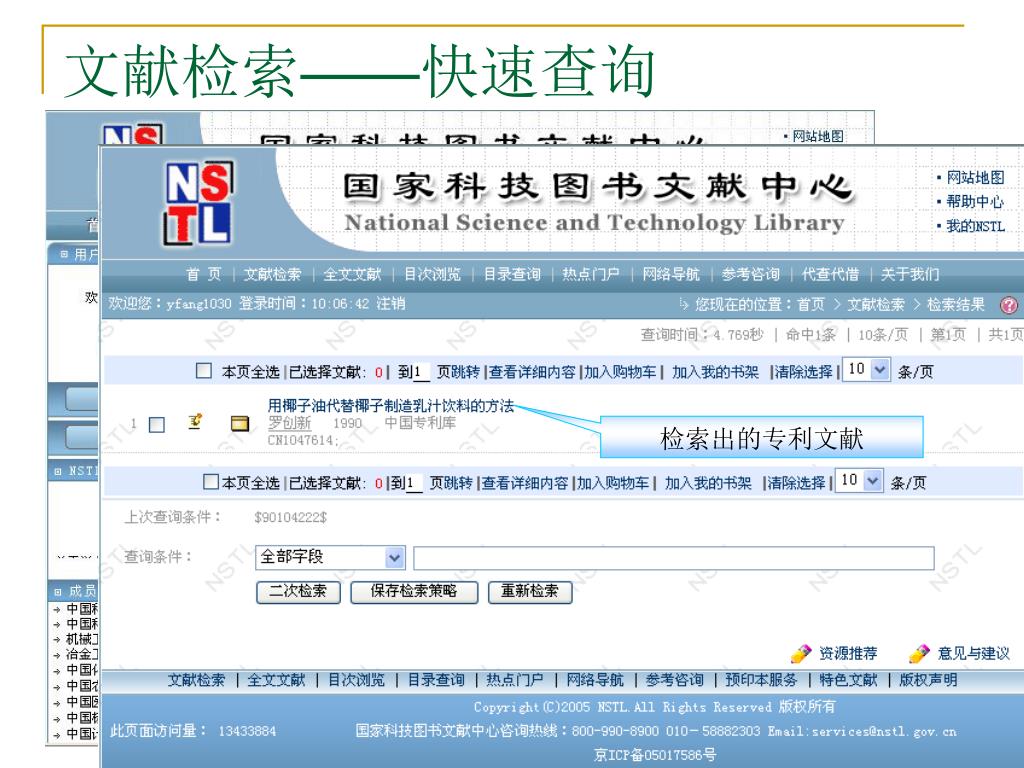
Task: Click the 保存检索策略 button
Action: click(414, 592)
